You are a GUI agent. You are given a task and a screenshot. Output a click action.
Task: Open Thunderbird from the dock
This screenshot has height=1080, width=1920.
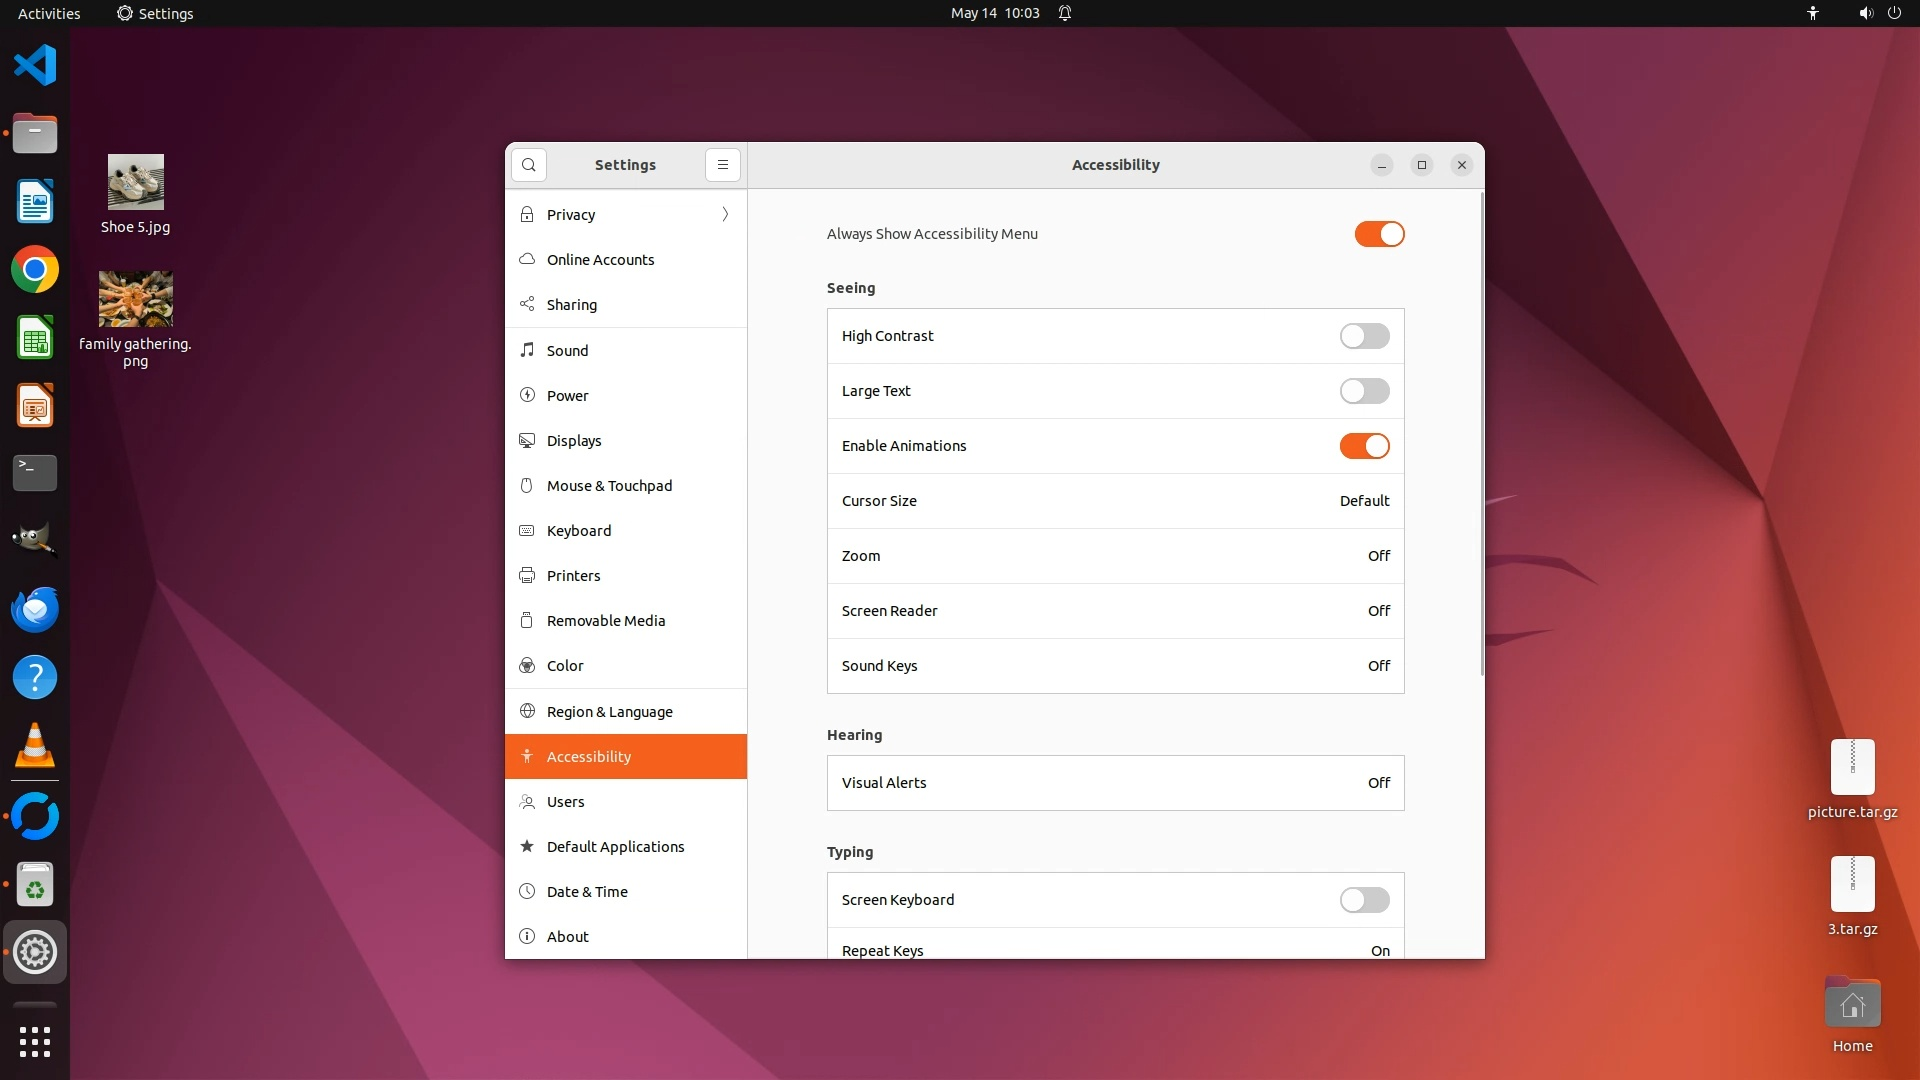click(35, 609)
